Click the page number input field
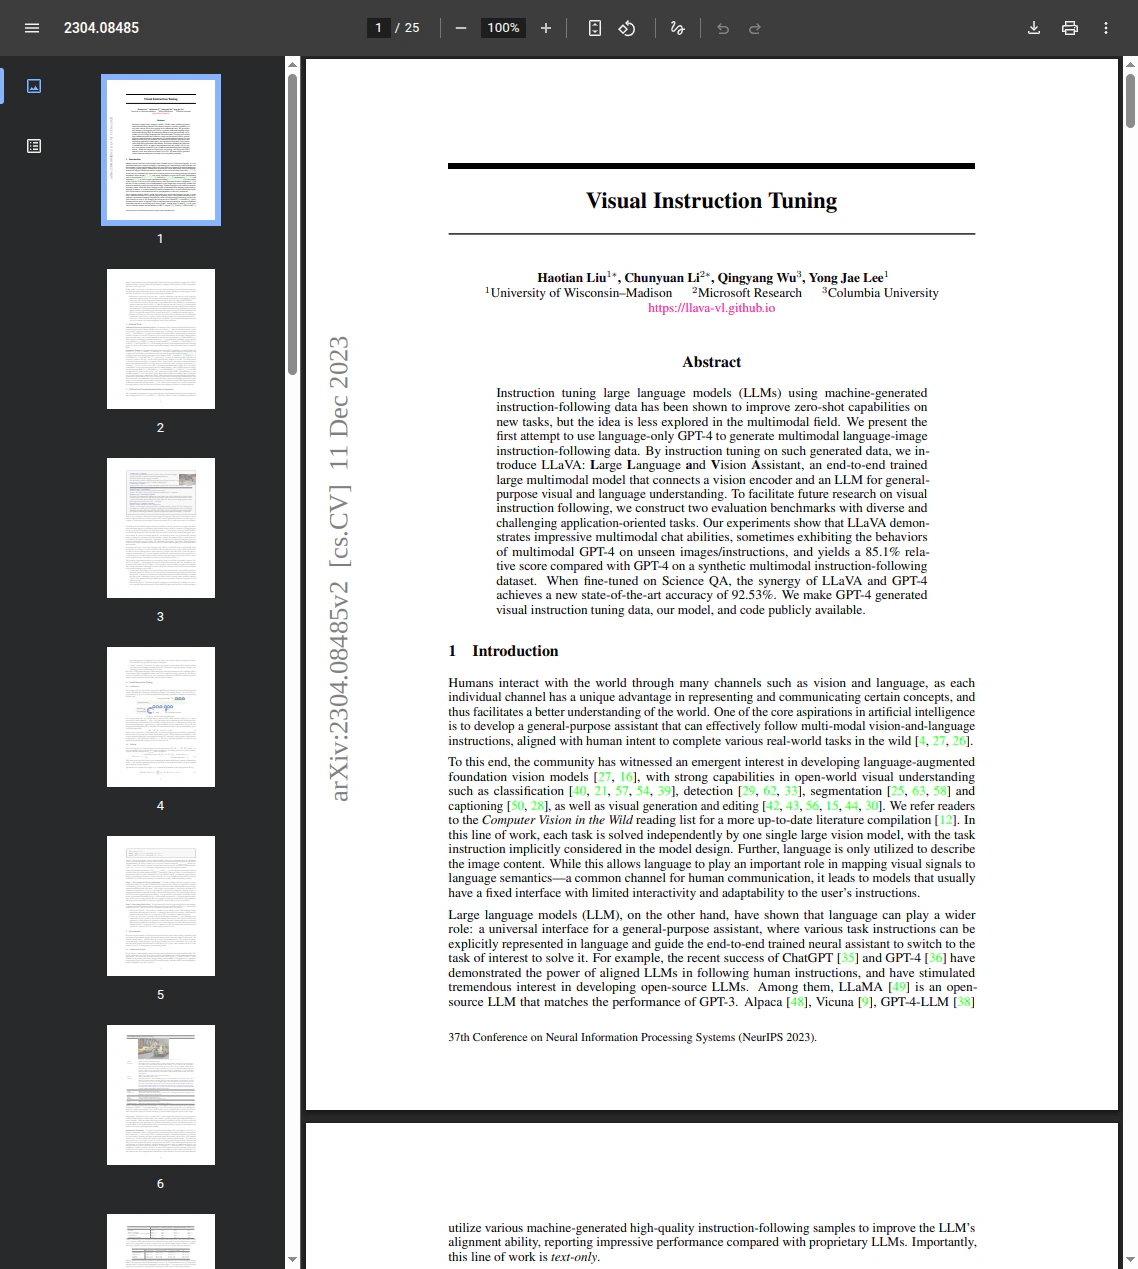 click(x=378, y=28)
